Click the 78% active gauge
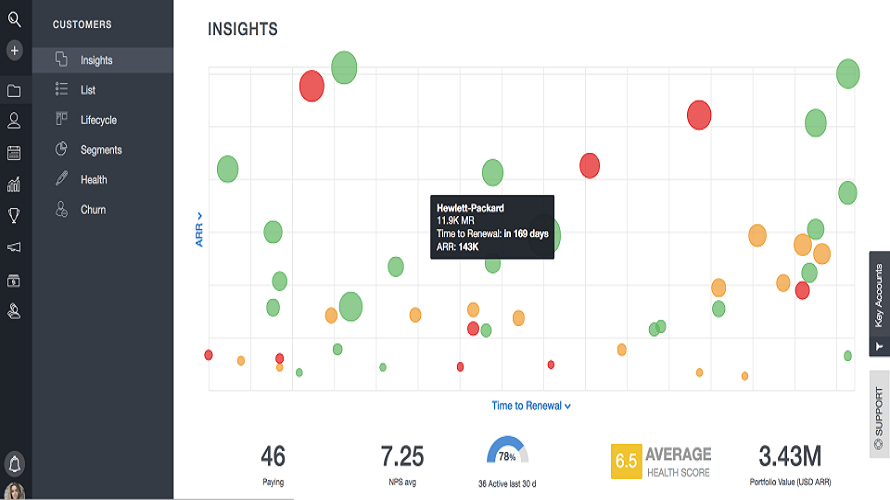890x500 pixels. click(507, 453)
